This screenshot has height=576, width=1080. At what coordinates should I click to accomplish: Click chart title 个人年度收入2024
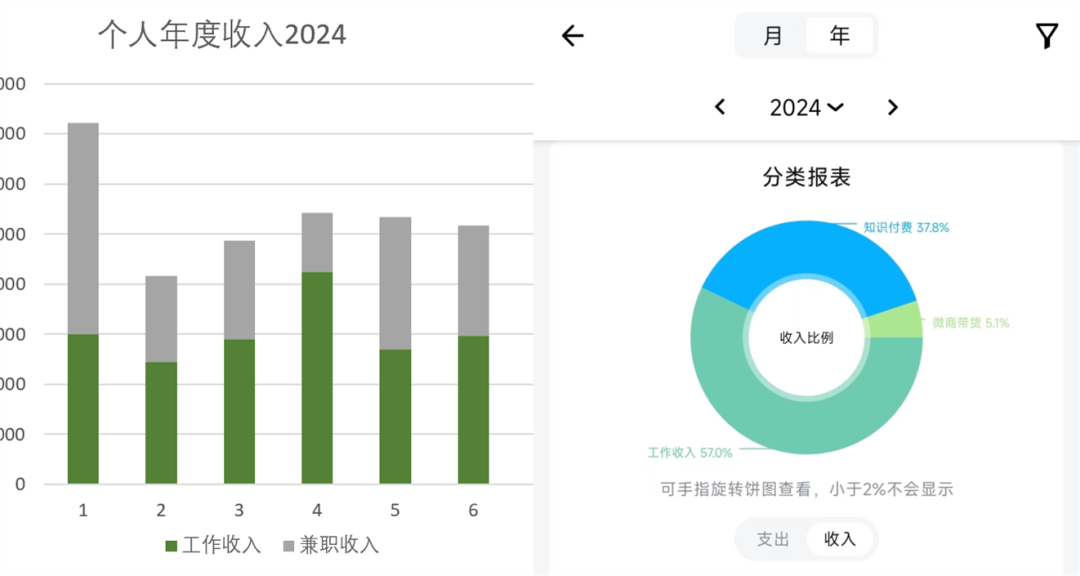coord(221,34)
